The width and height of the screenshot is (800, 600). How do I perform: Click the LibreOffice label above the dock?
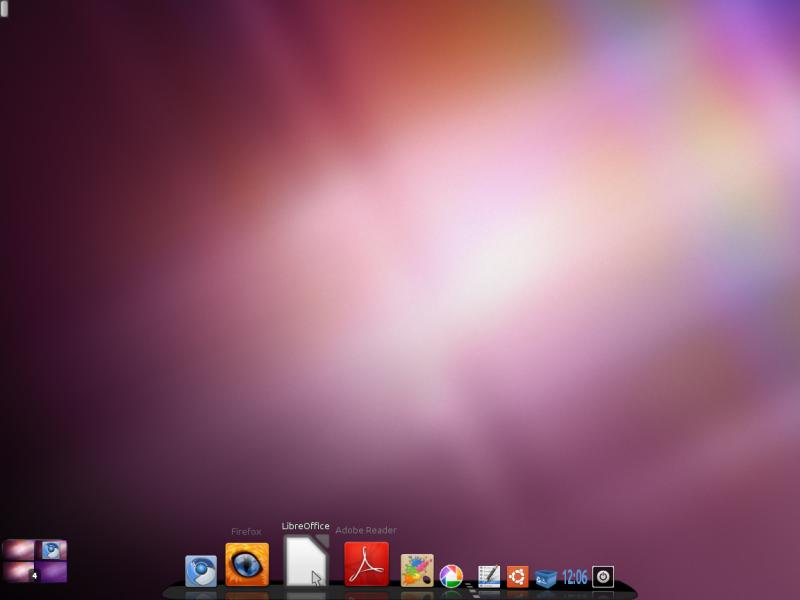pyautogui.click(x=305, y=526)
